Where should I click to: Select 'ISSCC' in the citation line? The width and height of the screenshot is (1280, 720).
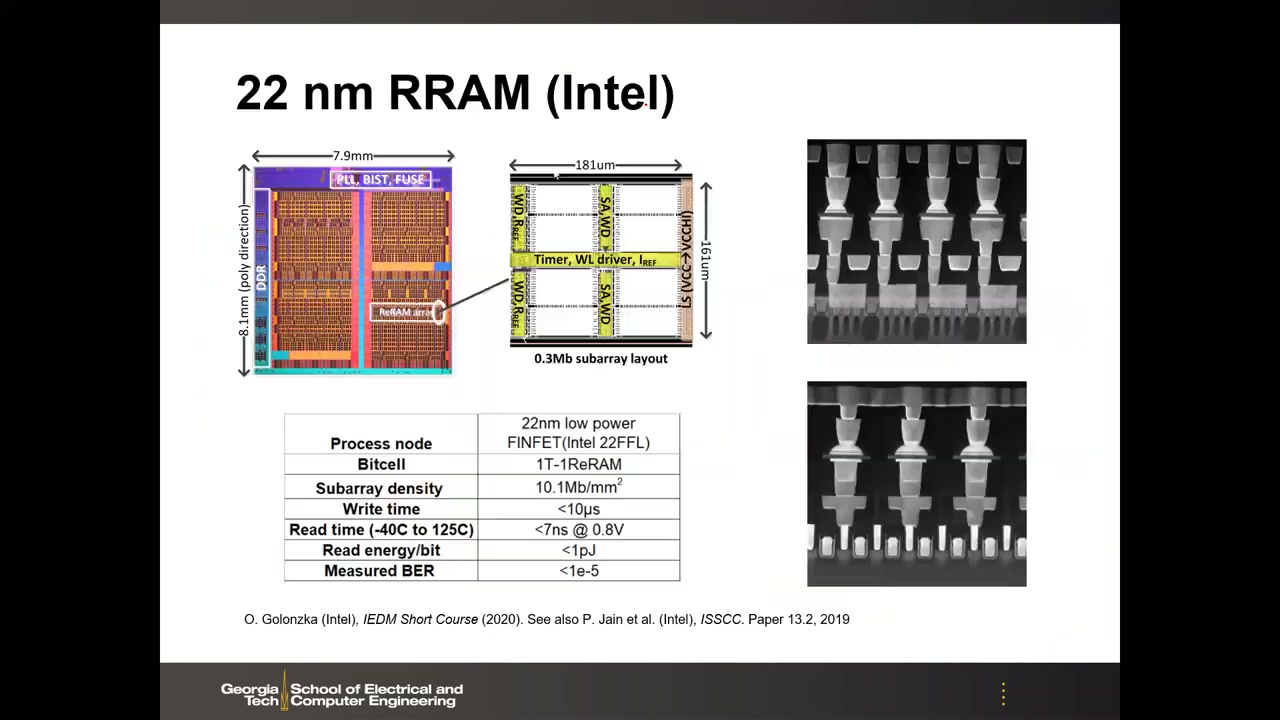pos(722,620)
